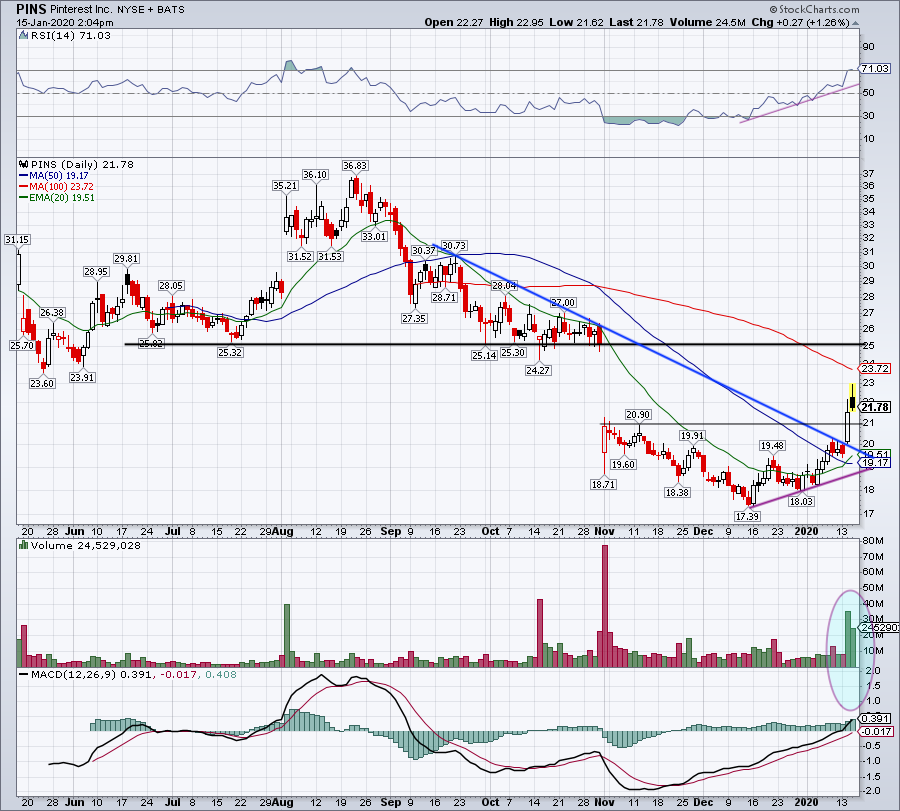Click the 18.03 price label
Image resolution: width=900 pixels, height=811 pixels.
[x=801, y=501]
